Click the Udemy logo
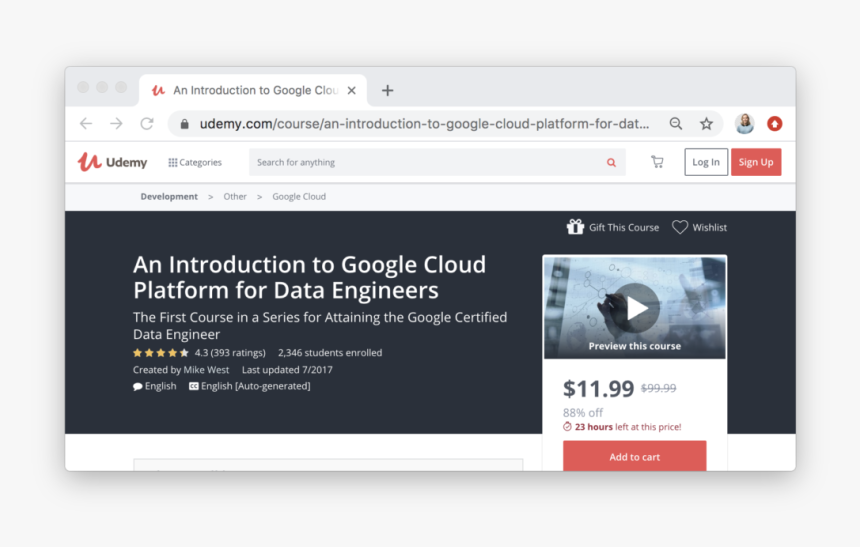The image size is (860, 547). (112, 162)
